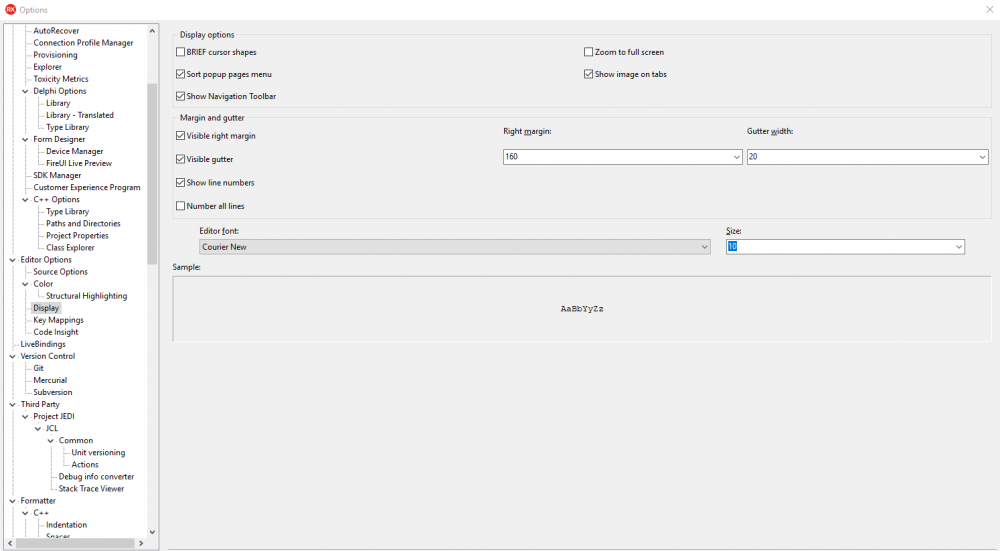This screenshot has width=1000, height=551.
Task: Open the Gutter width dropdown
Action: tap(982, 157)
